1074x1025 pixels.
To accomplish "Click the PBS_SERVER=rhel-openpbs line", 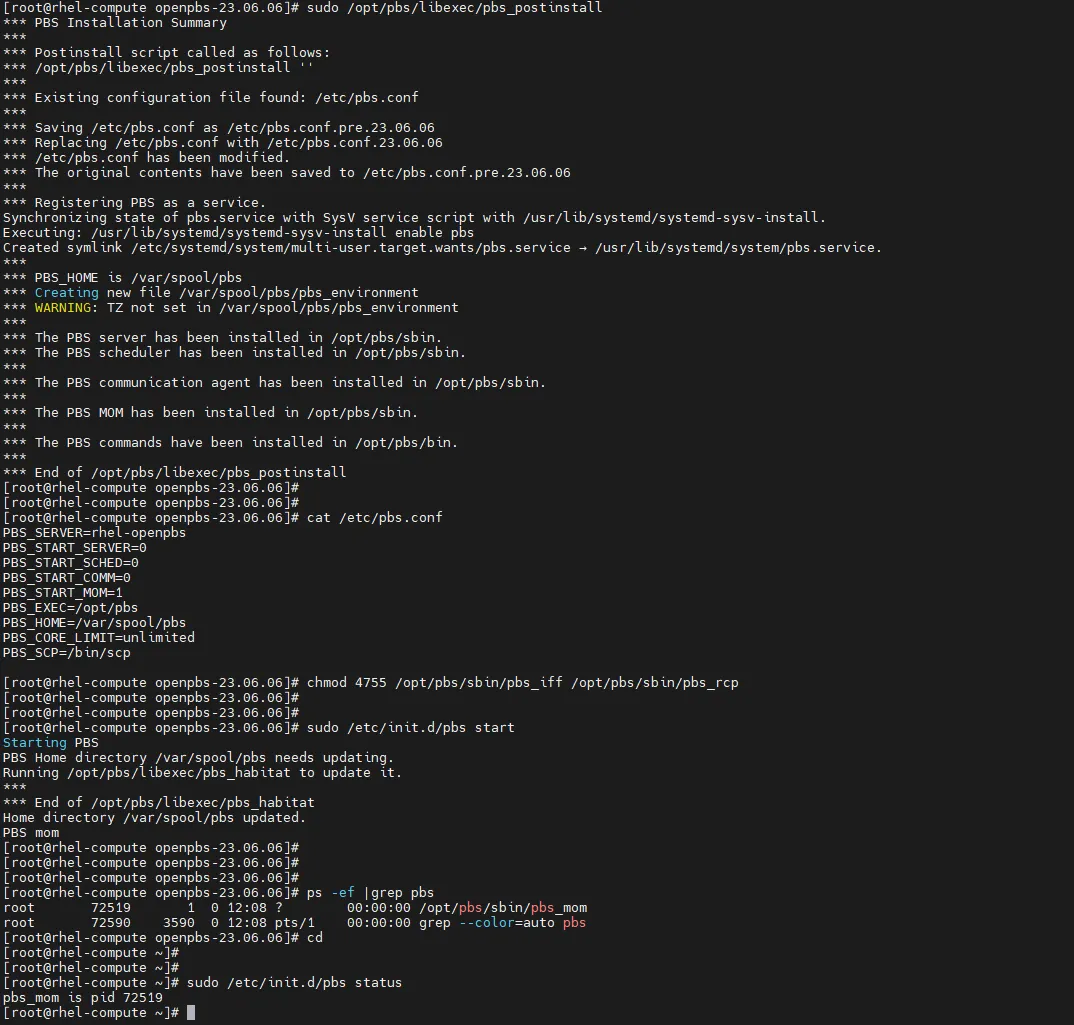I will (94, 533).
